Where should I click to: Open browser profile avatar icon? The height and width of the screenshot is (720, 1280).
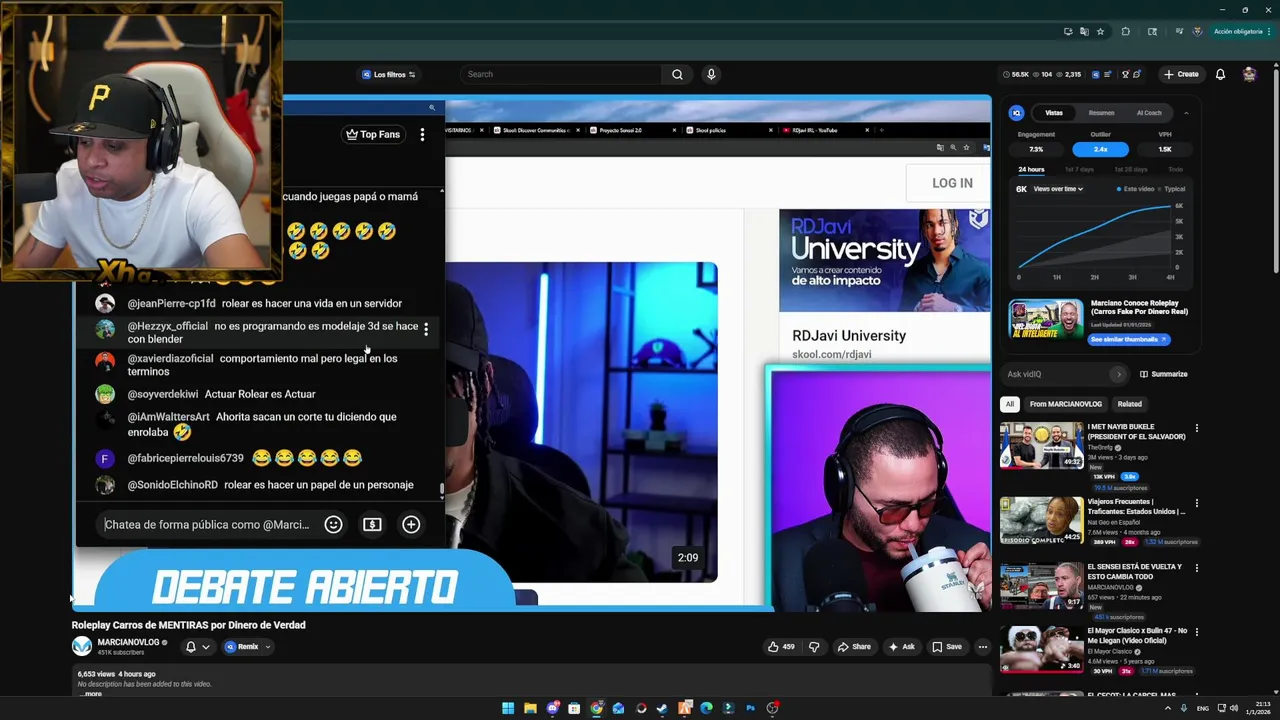[x=1197, y=31]
